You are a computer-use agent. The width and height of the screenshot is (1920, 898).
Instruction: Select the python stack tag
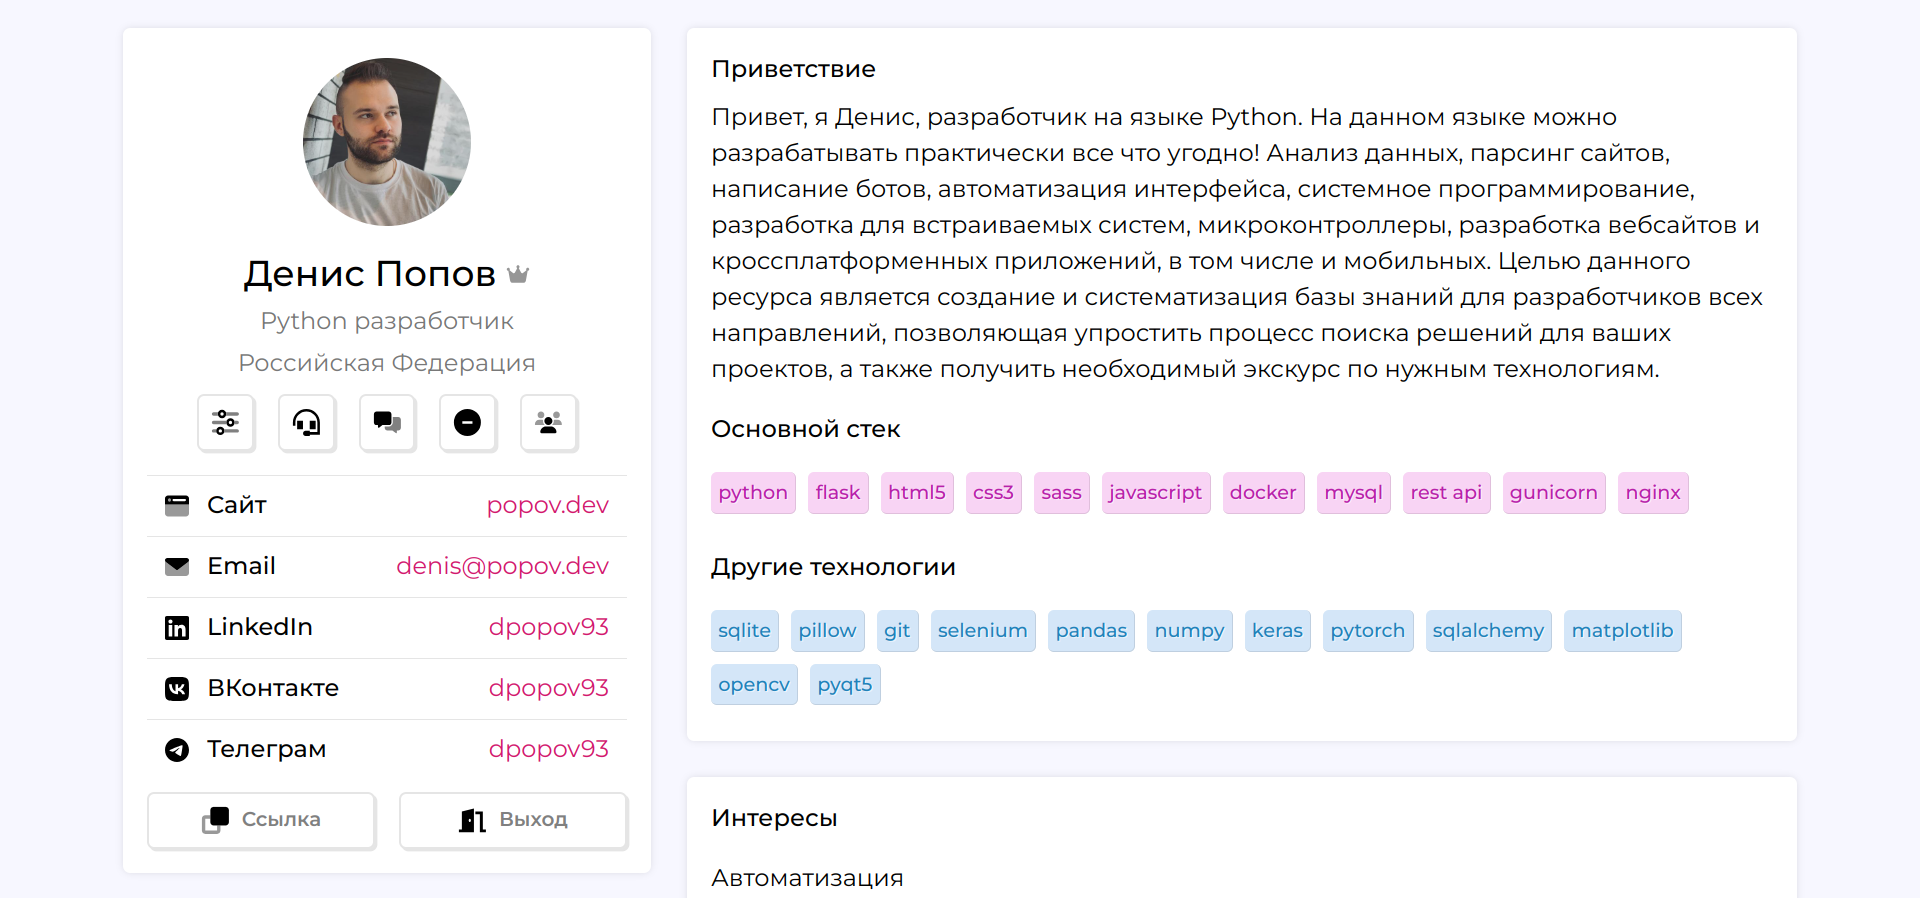tap(753, 493)
